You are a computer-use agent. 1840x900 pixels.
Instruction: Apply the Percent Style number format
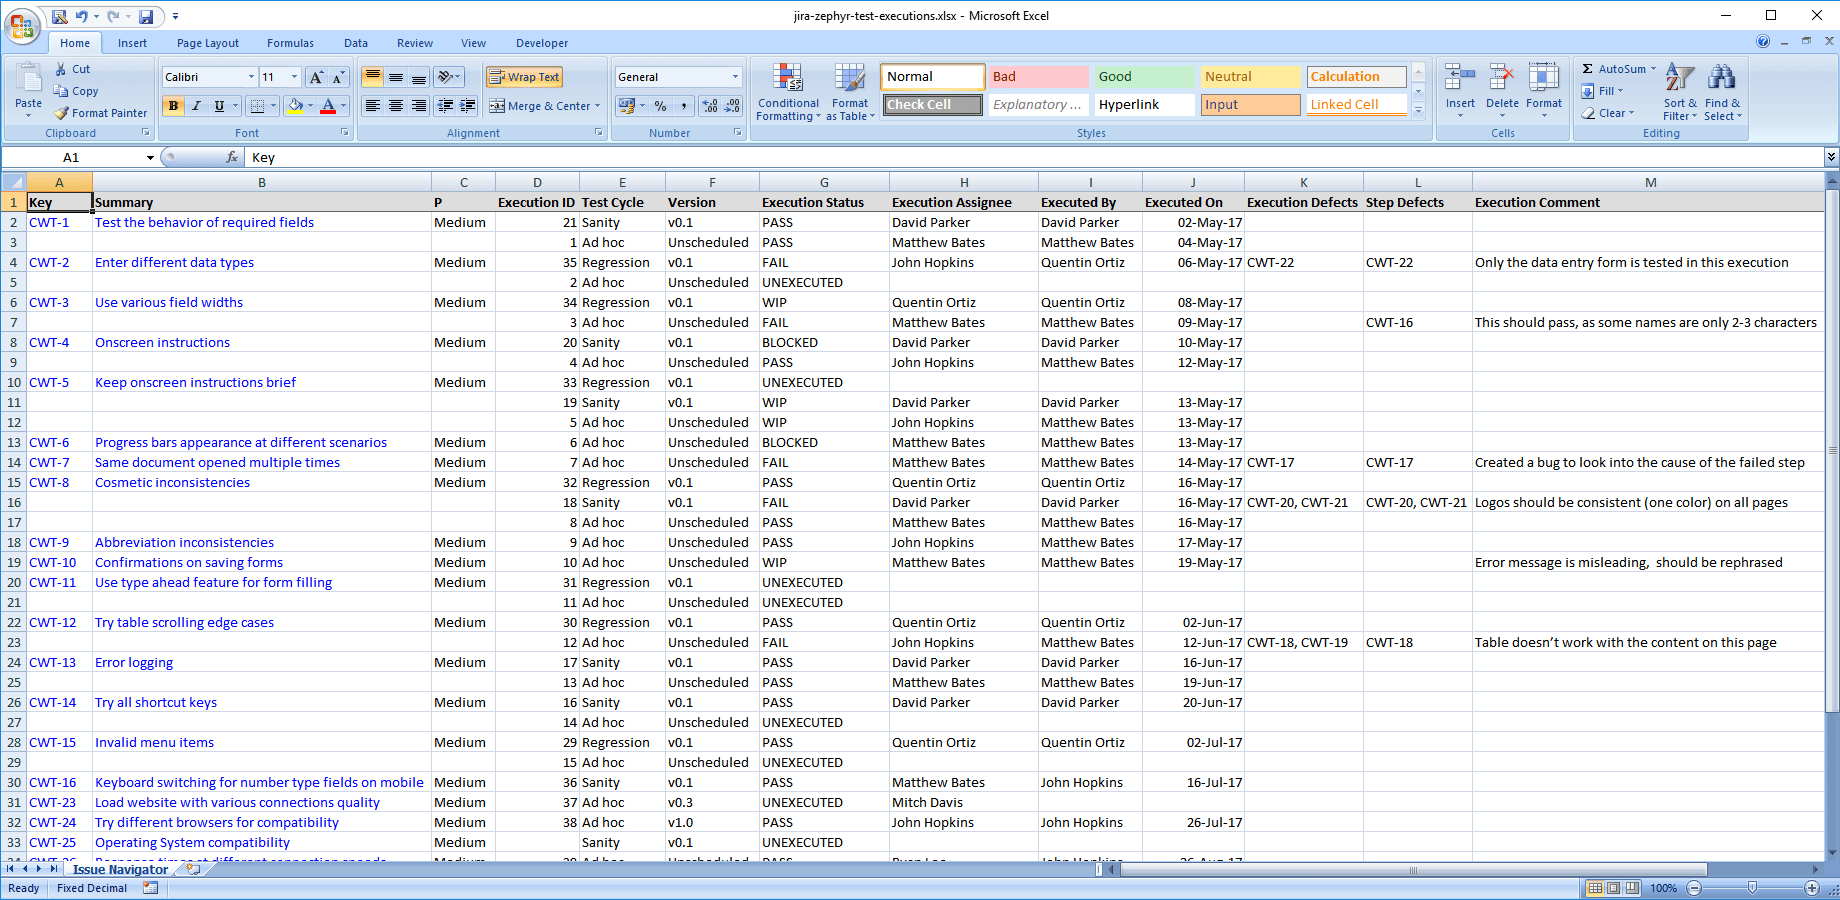pyautogui.click(x=659, y=105)
